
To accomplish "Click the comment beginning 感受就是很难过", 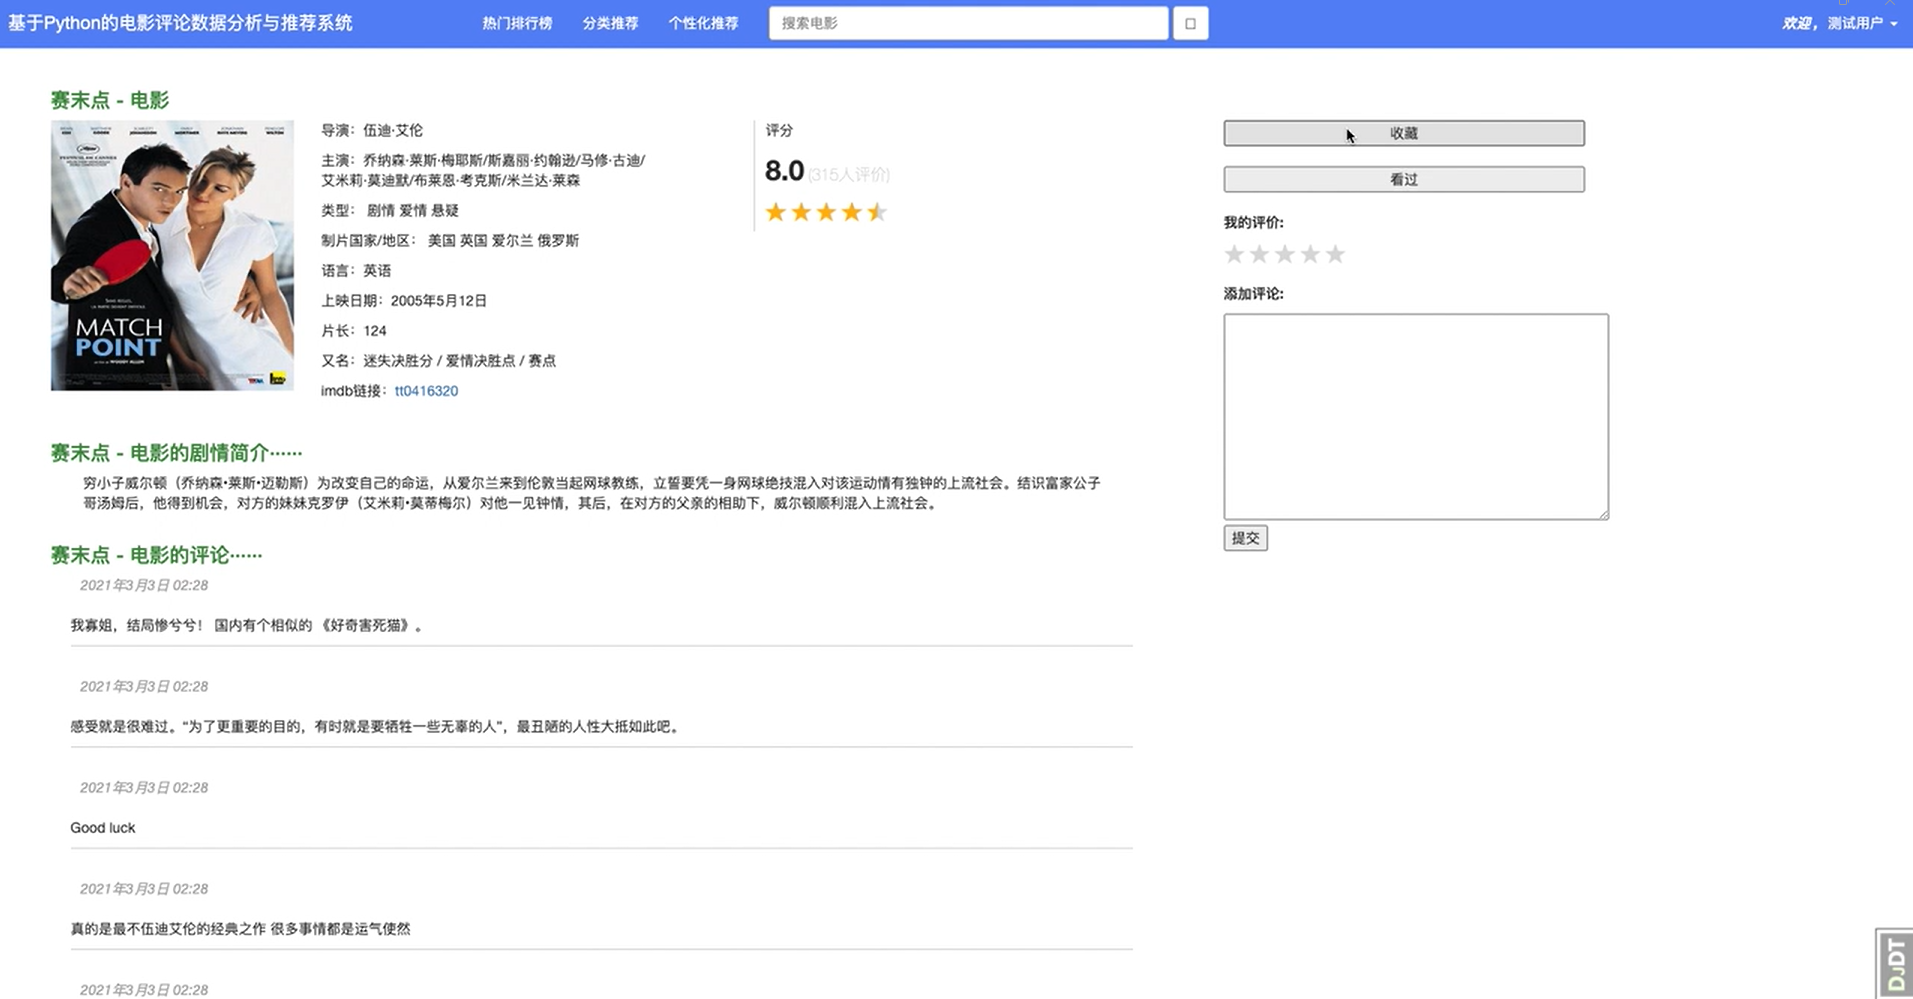I will (377, 727).
